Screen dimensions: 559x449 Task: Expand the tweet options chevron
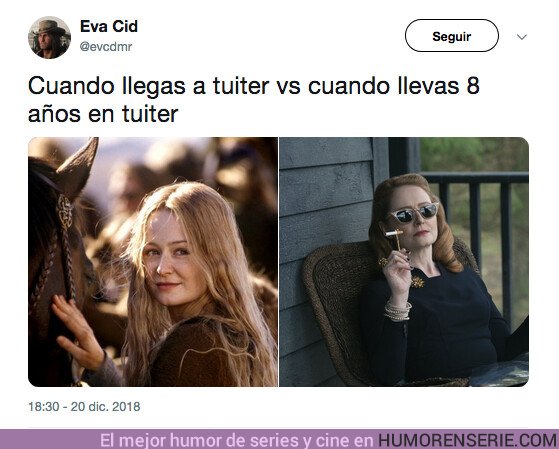coord(522,37)
